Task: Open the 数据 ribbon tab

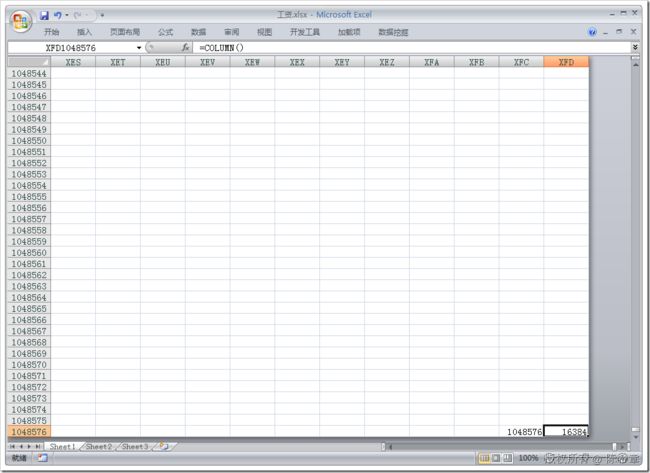Action: pos(199,32)
